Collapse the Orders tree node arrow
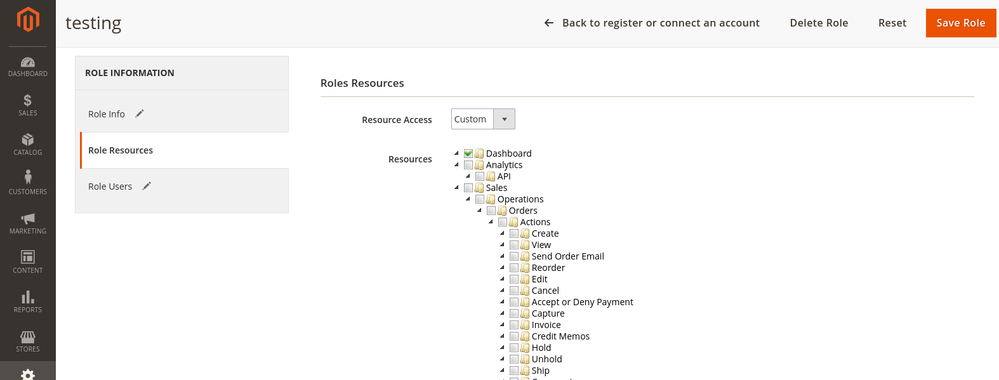 [480, 210]
